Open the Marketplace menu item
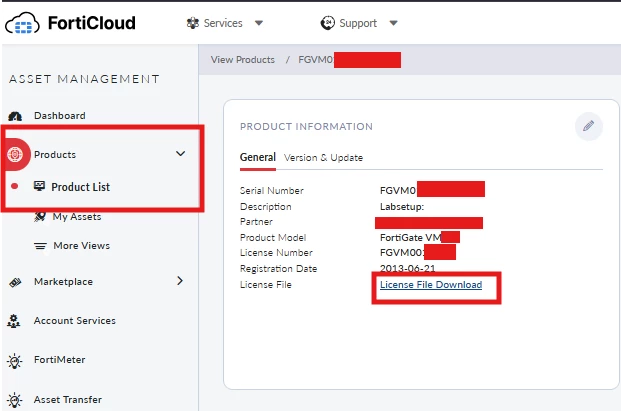621x411 pixels. [x=63, y=282]
